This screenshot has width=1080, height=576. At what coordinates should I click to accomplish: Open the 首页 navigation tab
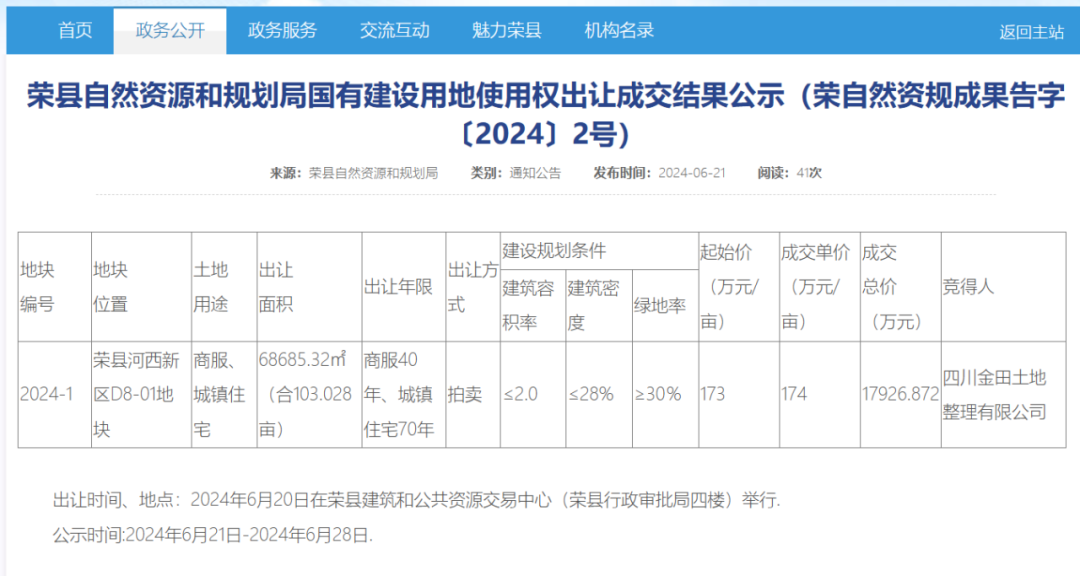tap(75, 30)
